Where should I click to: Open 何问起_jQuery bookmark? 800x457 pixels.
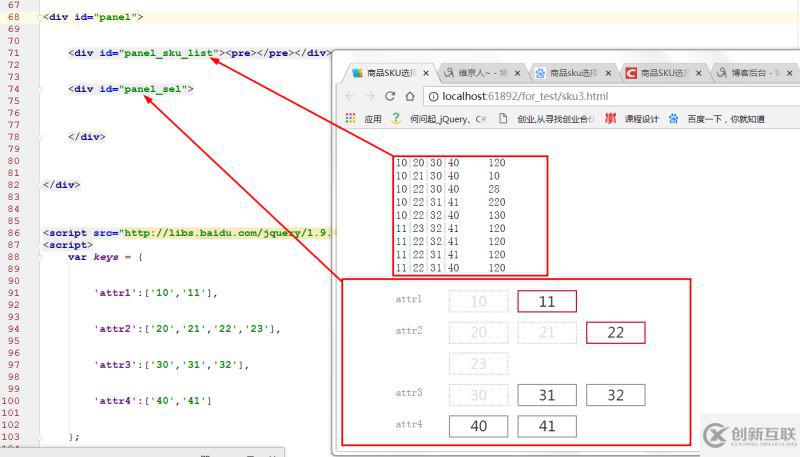point(447,119)
